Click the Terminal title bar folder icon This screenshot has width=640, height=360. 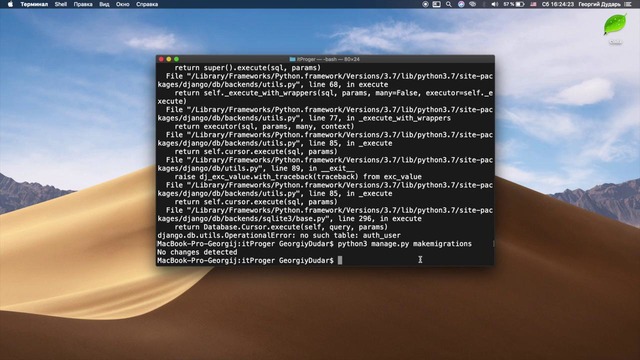[x=292, y=59]
